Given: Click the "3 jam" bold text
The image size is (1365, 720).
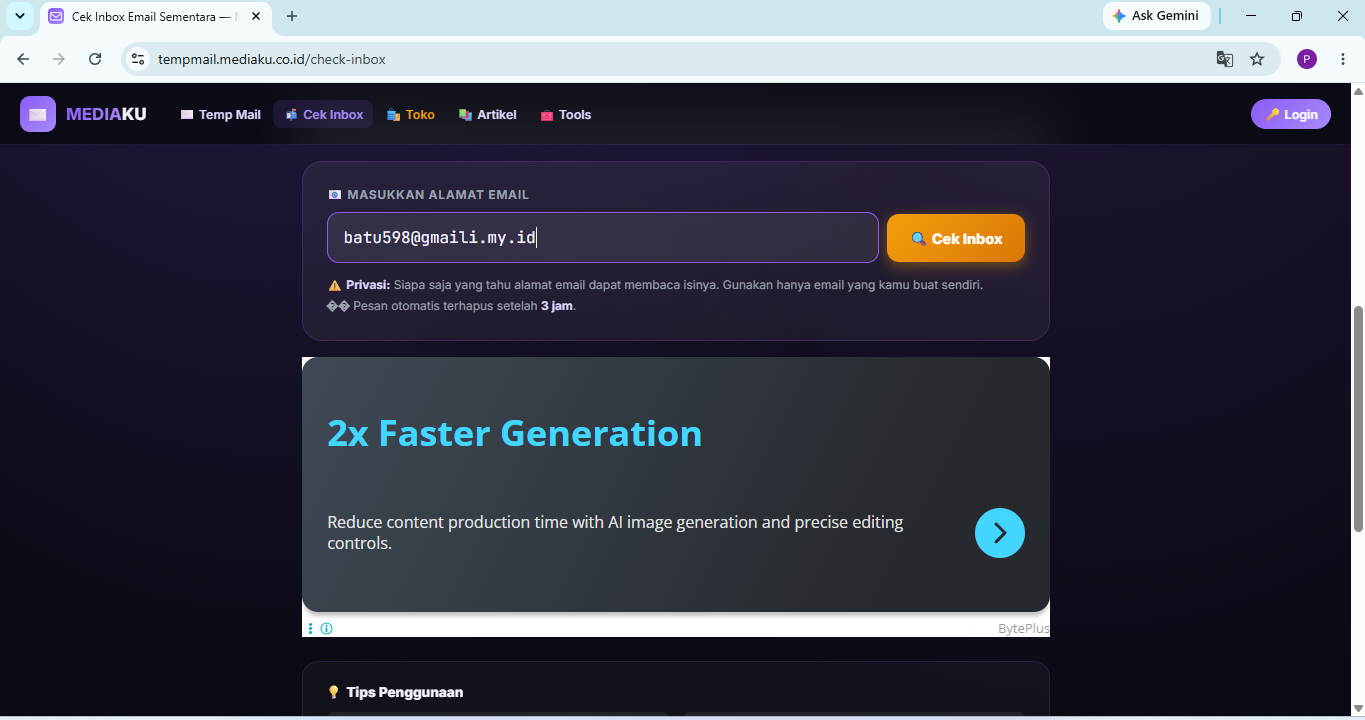Looking at the screenshot, I should (557, 306).
